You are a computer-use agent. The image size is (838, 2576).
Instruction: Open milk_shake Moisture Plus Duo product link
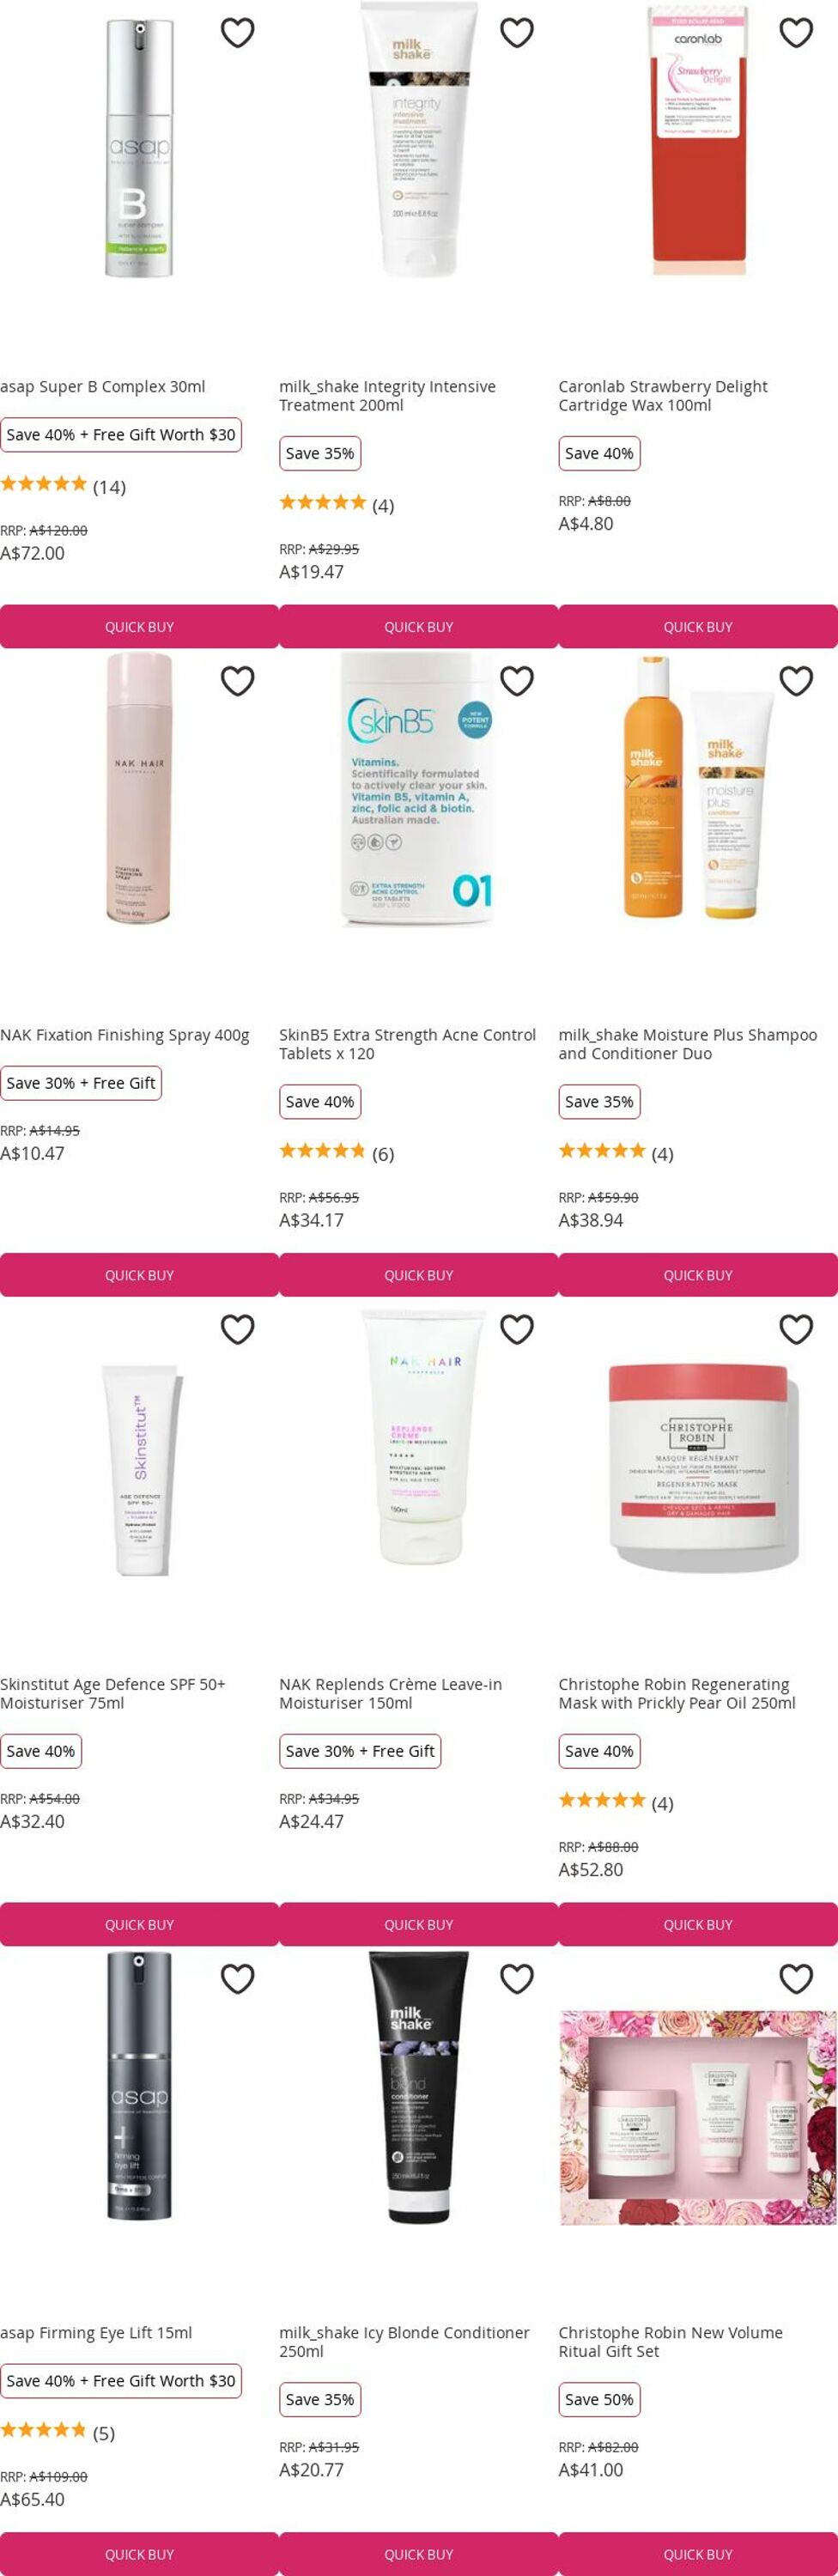[x=688, y=1044]
